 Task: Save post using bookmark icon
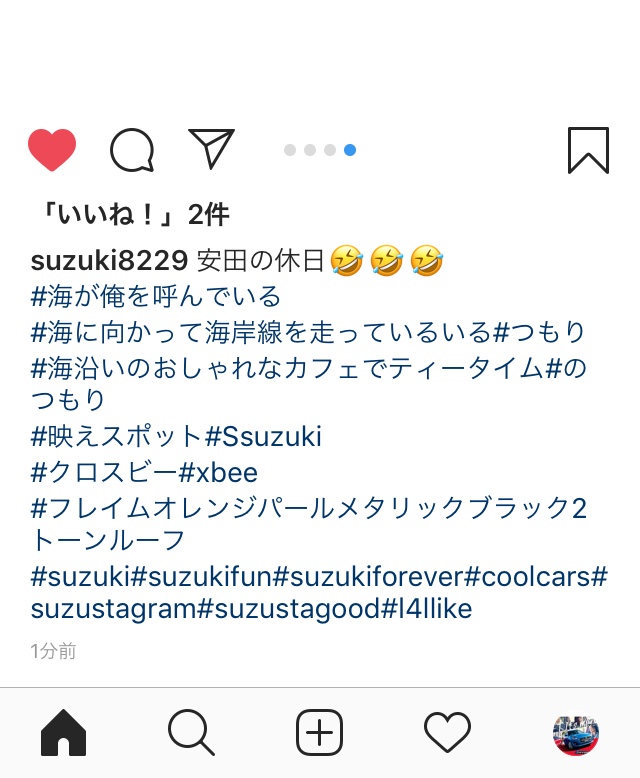(588, 150)
